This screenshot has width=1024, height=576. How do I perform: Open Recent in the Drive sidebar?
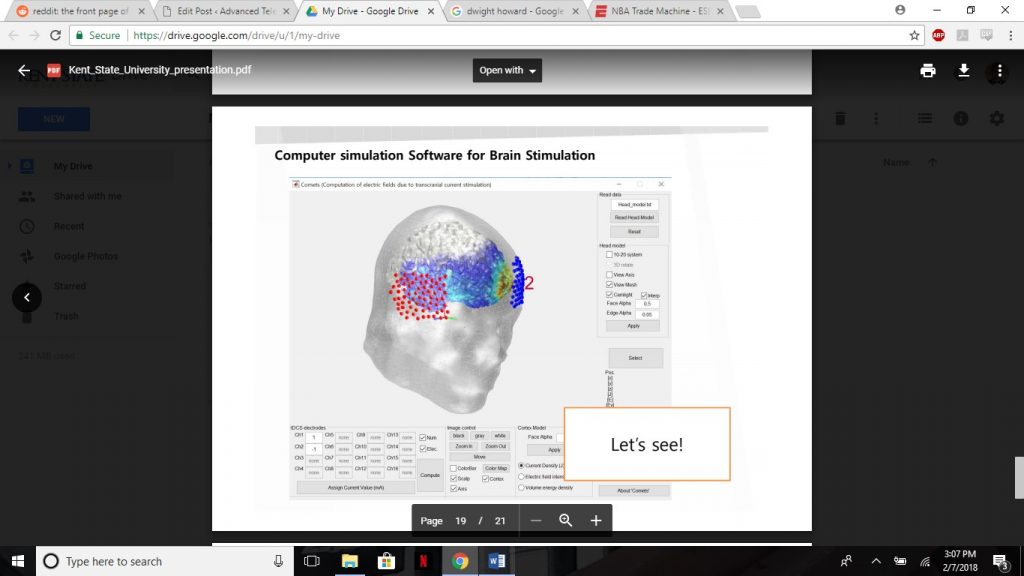(69, 226)
